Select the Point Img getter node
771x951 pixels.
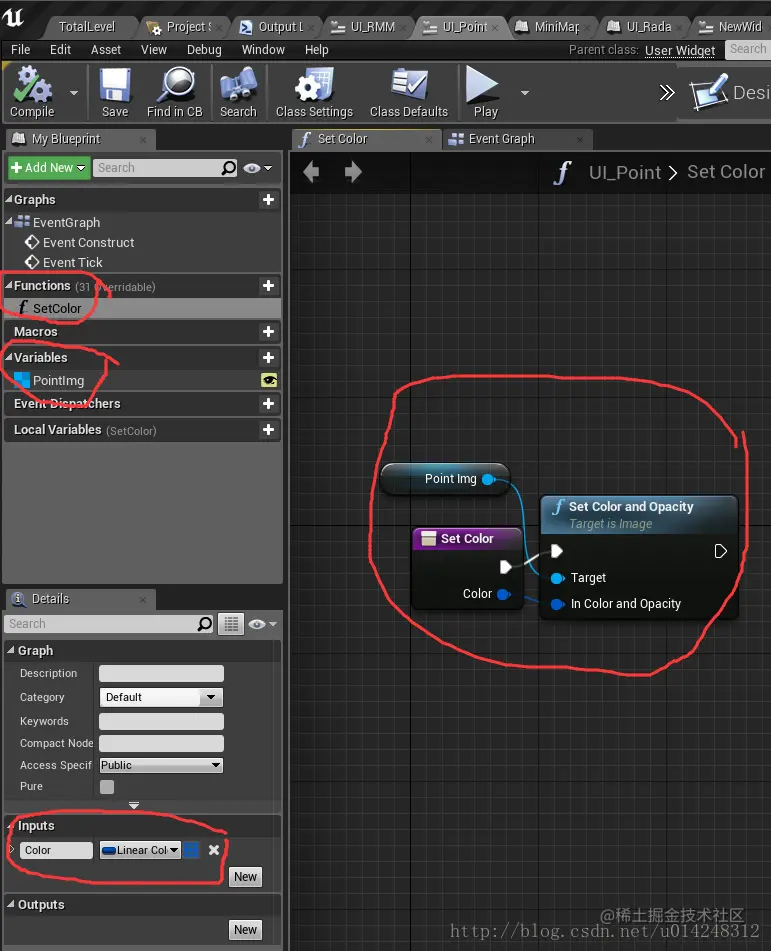445,479
